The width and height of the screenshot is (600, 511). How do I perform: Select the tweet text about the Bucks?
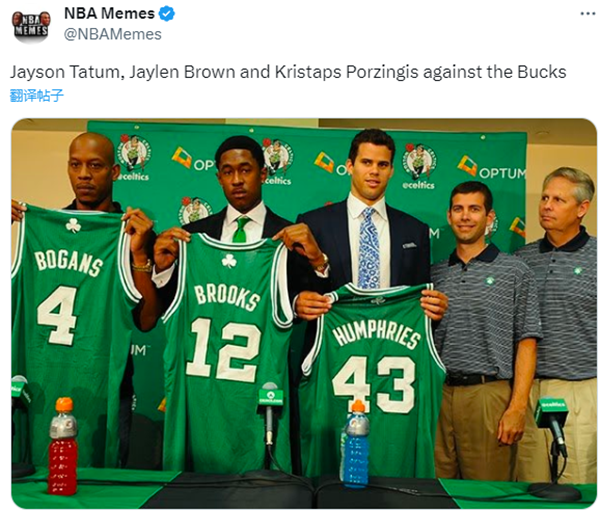coord(288,72)
